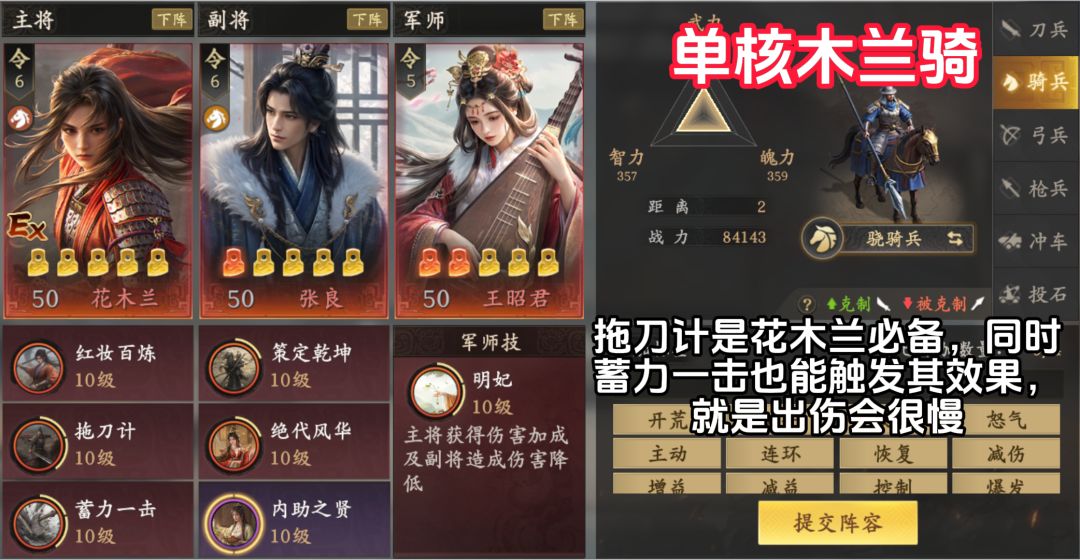This screenshot has height=560, width=1080.
Task: Switch to the 弓兵 archer tab
Action: [x=1035, y=135]
